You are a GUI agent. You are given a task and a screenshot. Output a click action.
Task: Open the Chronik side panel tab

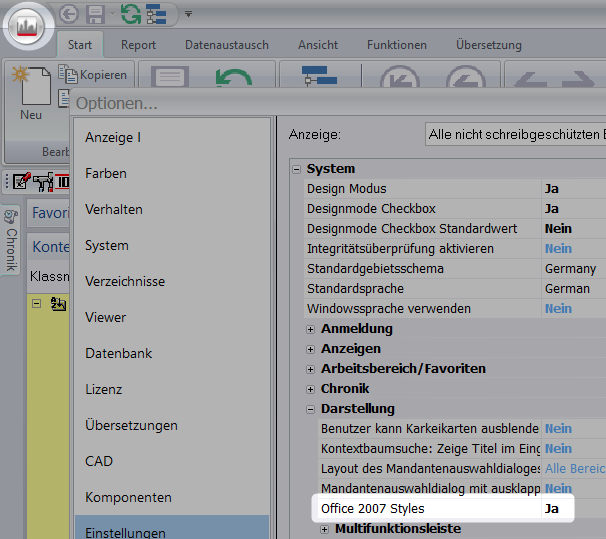11,240
